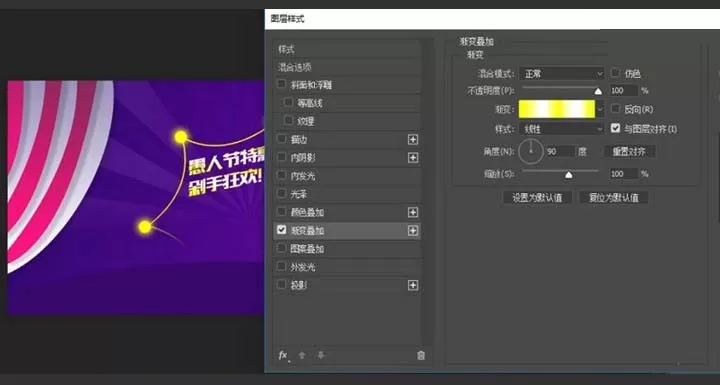Click the 重置对齐 button
This screenshot has width=720, height=385.
pyautogui.click(x=629, y=152)
